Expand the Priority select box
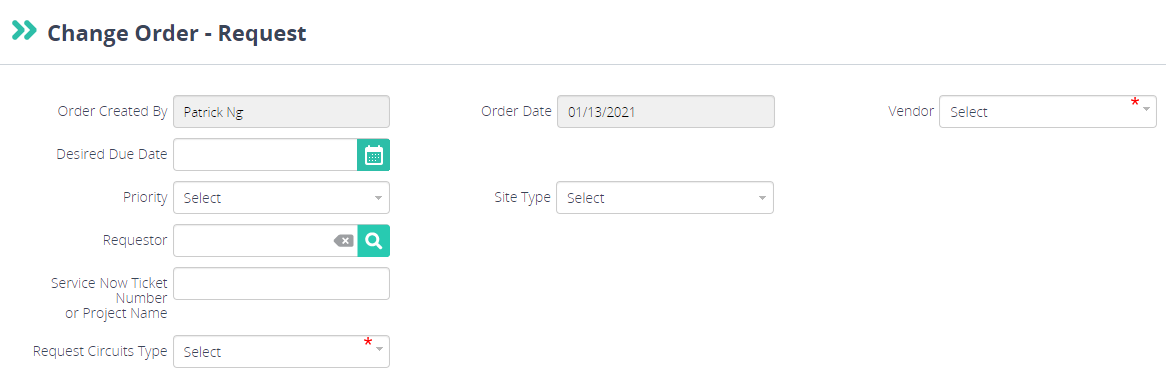This screenshot has width=1166, height=380. coord(281,198)
